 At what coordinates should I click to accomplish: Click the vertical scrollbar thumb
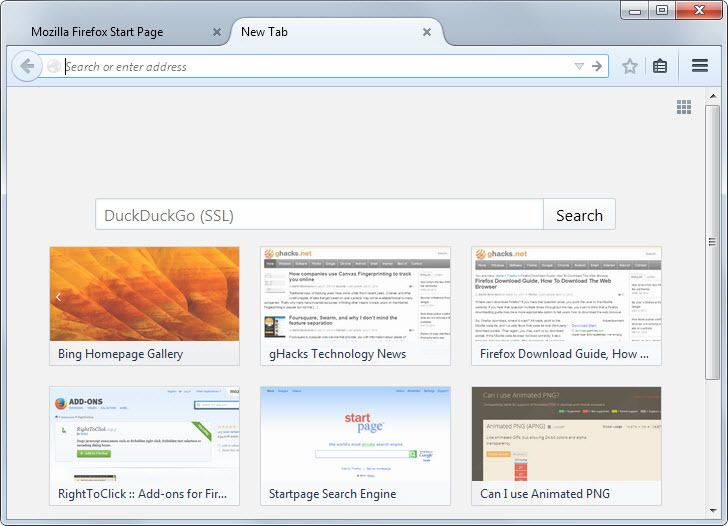pos(712,242)
